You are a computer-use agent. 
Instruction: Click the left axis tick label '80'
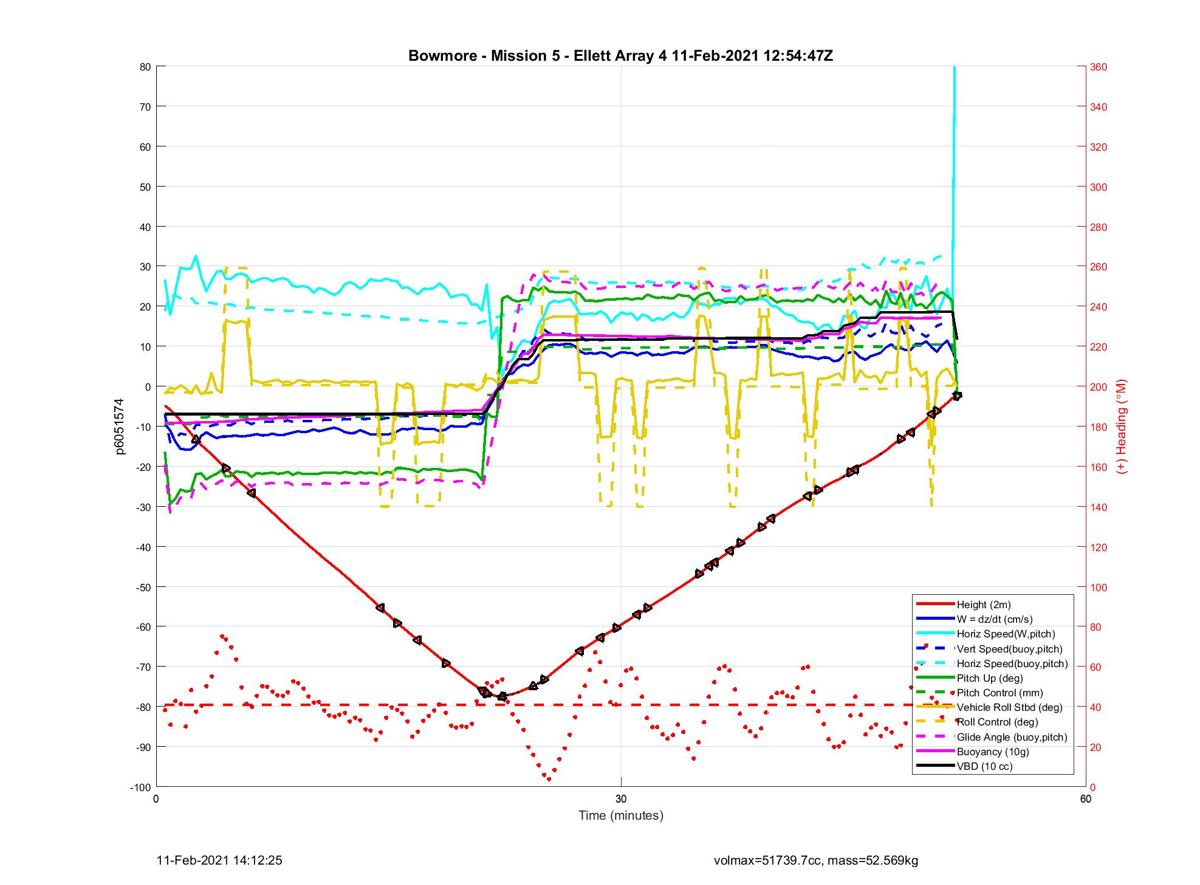pos(144,67)
